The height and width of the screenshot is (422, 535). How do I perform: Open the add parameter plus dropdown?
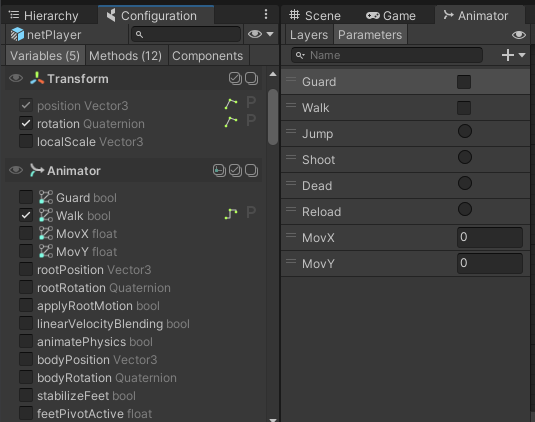pyautogui.click(x=513, y=55)
